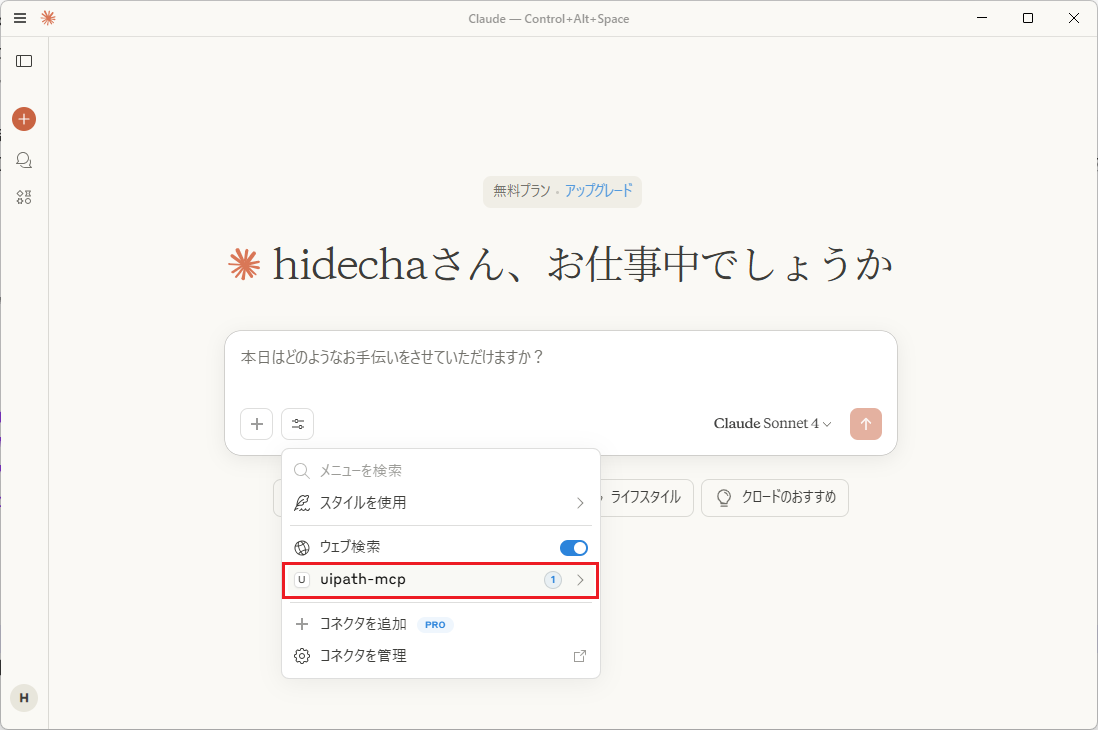This screenshot has height=730, width=1098.
Task: Click the 無料プラン label
Action: click(x=522, y=191)
